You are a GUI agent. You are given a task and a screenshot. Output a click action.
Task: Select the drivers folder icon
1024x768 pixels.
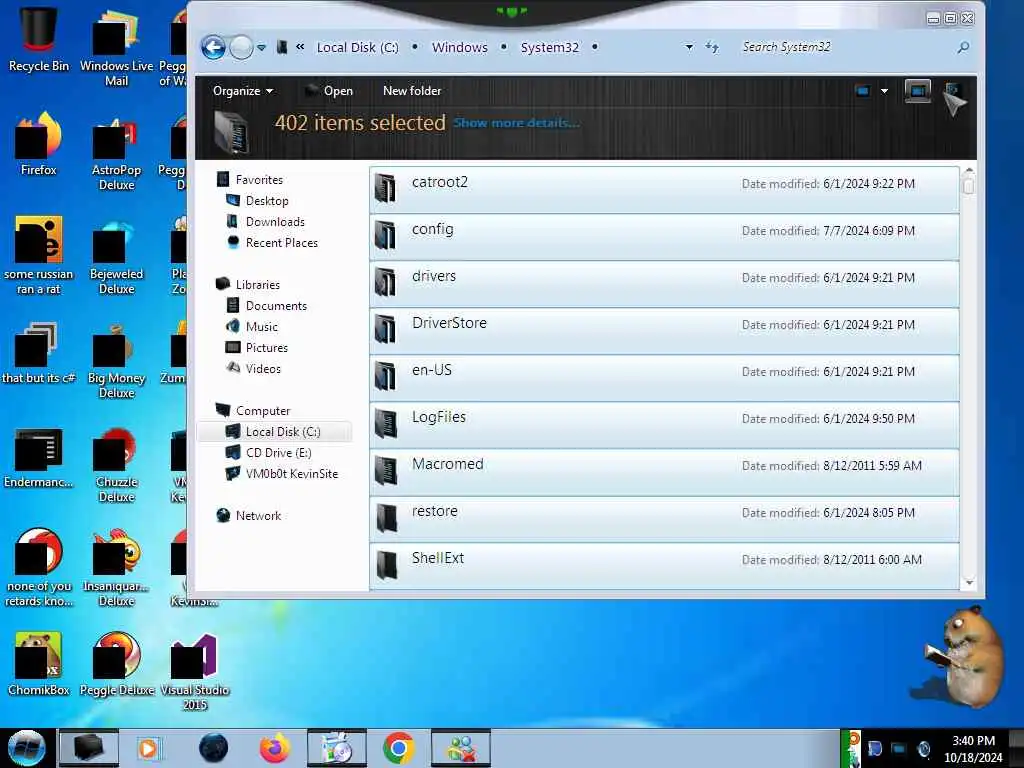386,283
